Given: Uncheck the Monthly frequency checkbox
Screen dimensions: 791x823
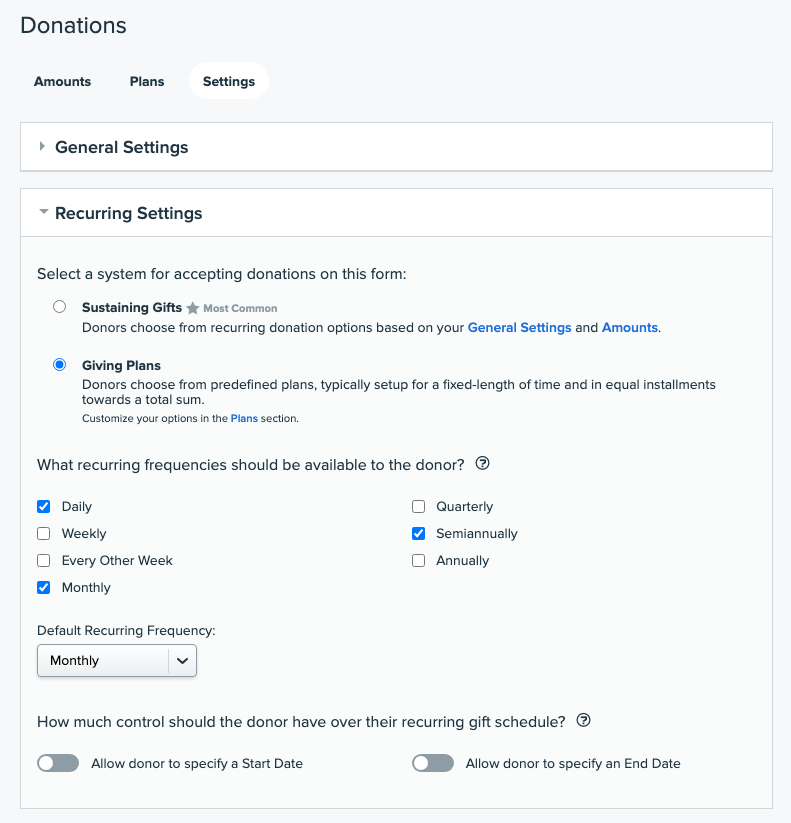Looking at the screenshot, I should point(44,587).
